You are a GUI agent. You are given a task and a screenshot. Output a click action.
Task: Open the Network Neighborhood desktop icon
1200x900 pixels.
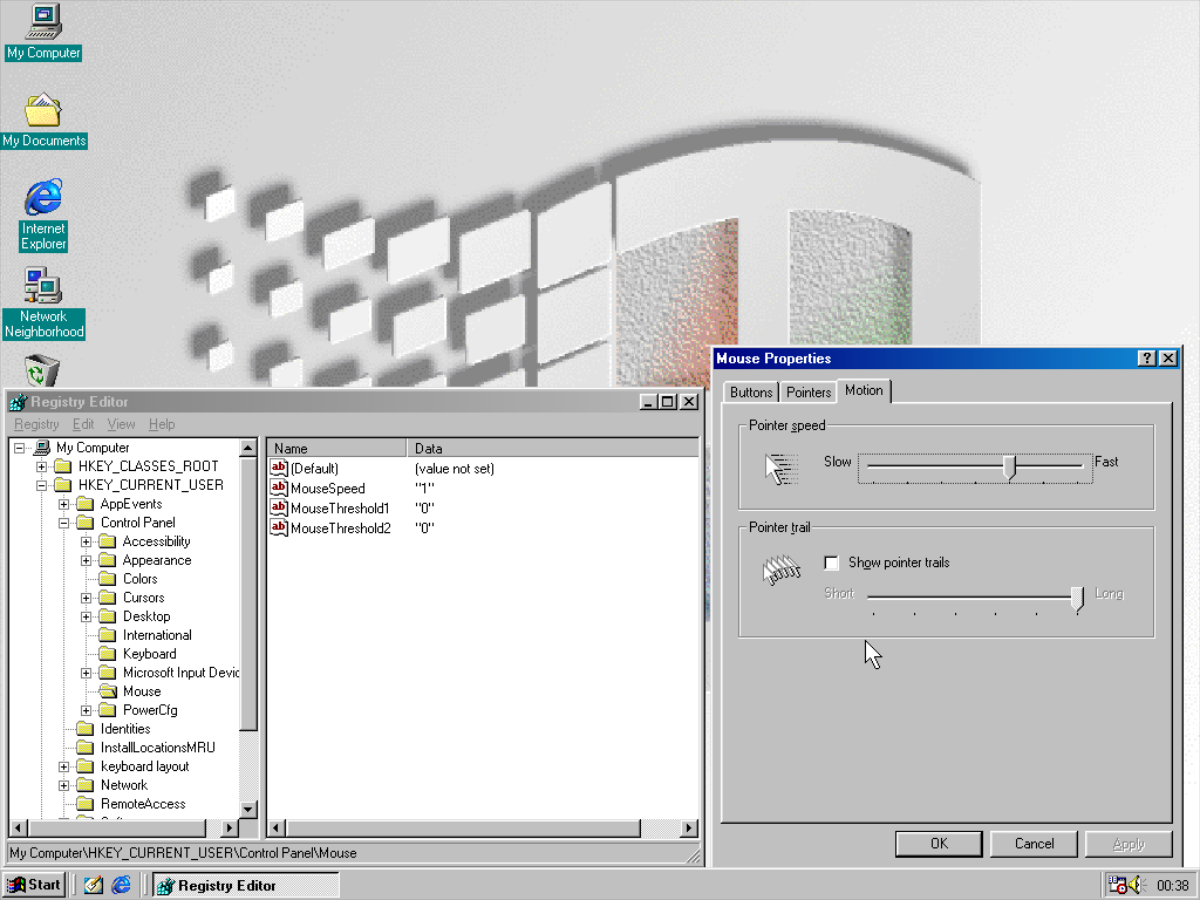point(43,286)
